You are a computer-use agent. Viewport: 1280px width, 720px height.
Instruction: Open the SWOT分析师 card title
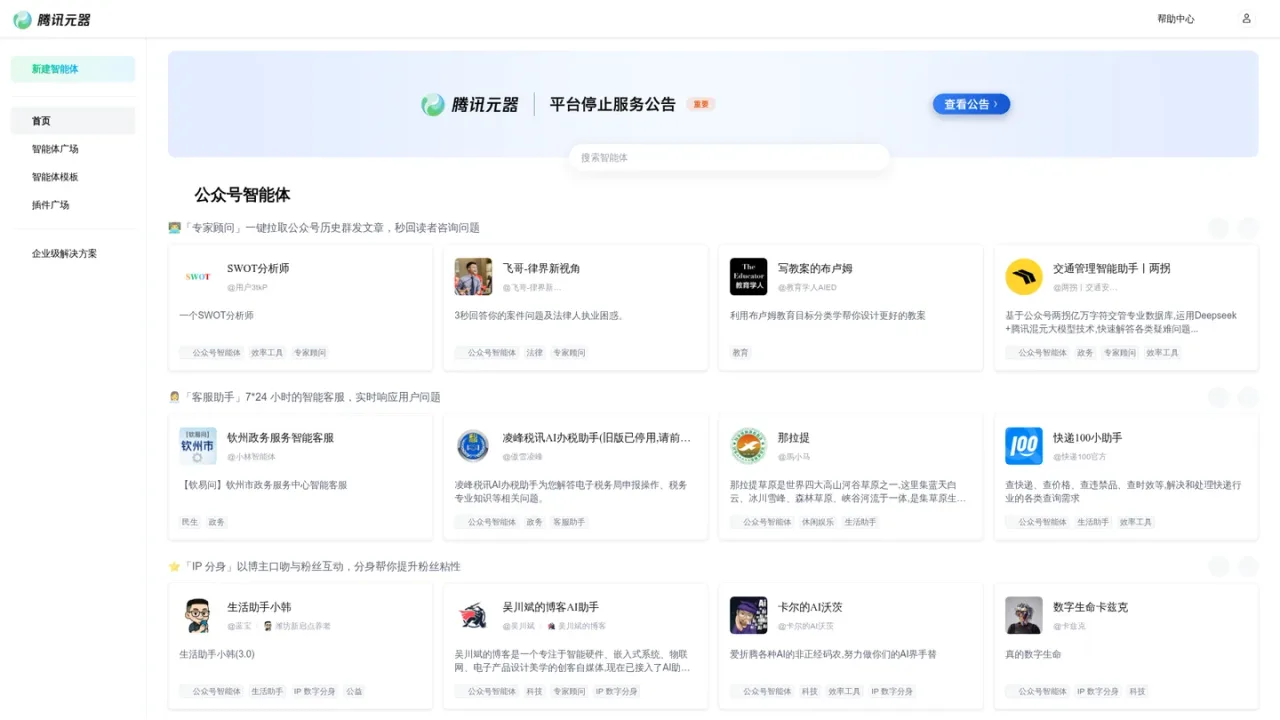(x=258, y=269)
